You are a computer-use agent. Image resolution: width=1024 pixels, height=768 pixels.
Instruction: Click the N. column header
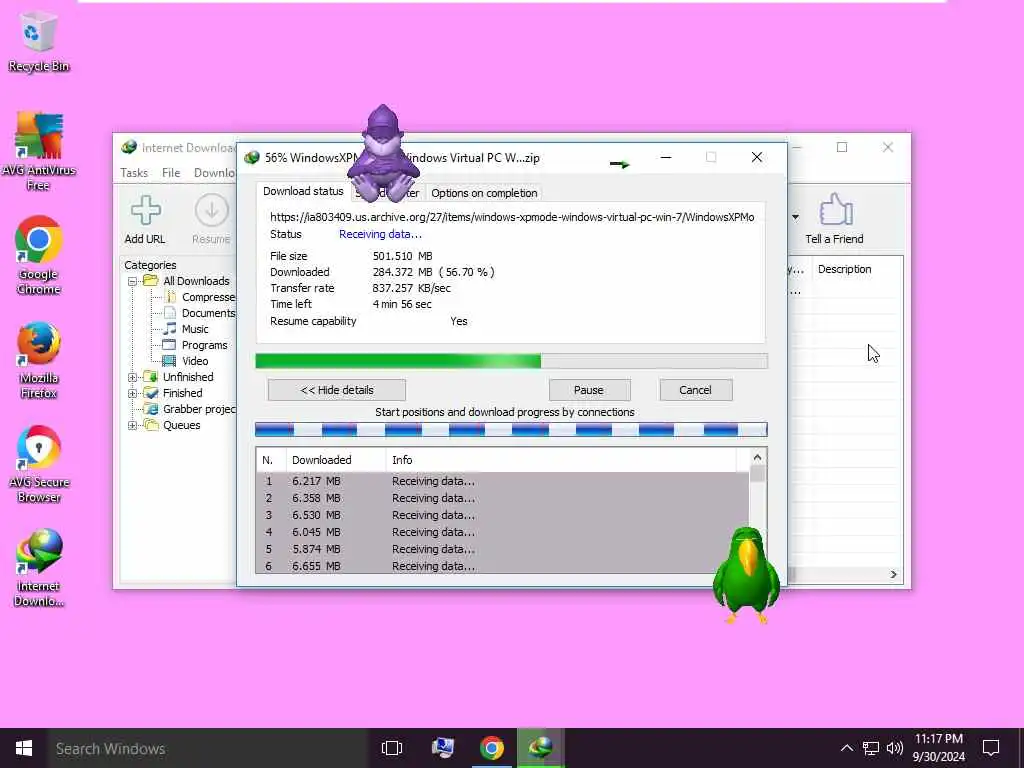click(x=271, y=460)
